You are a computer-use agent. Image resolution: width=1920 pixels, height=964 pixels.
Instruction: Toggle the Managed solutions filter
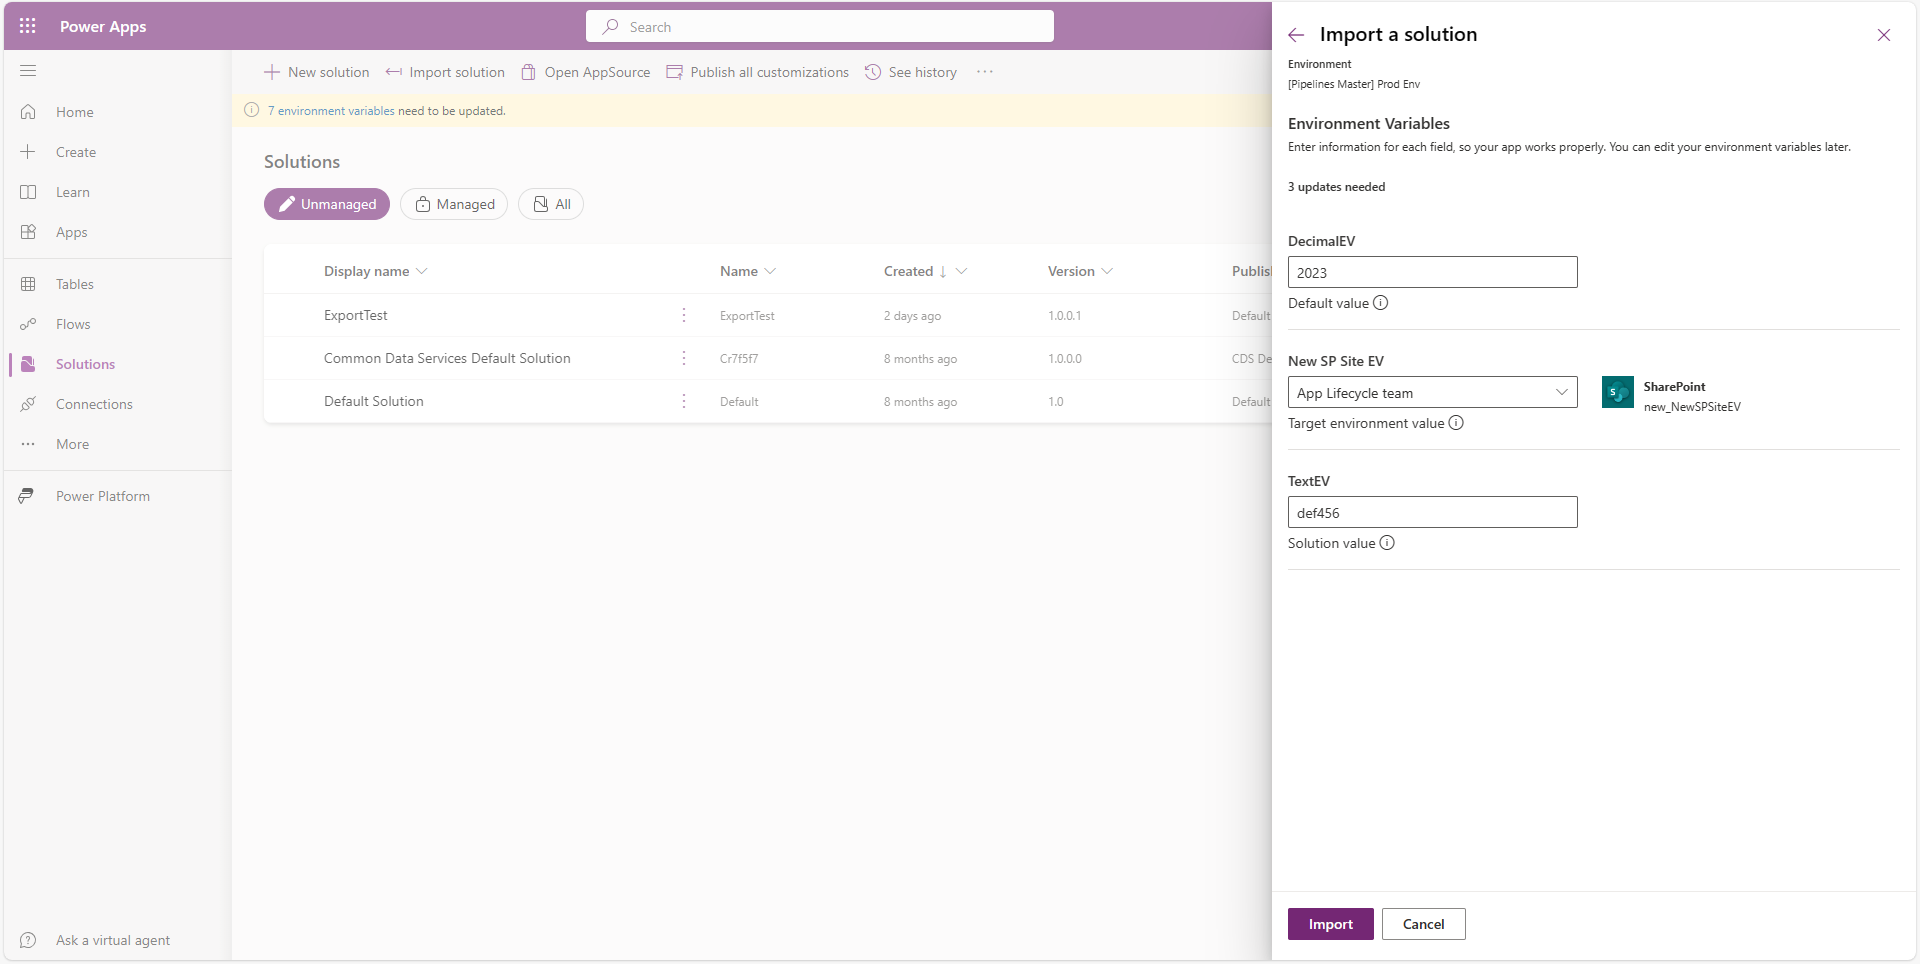453,203
